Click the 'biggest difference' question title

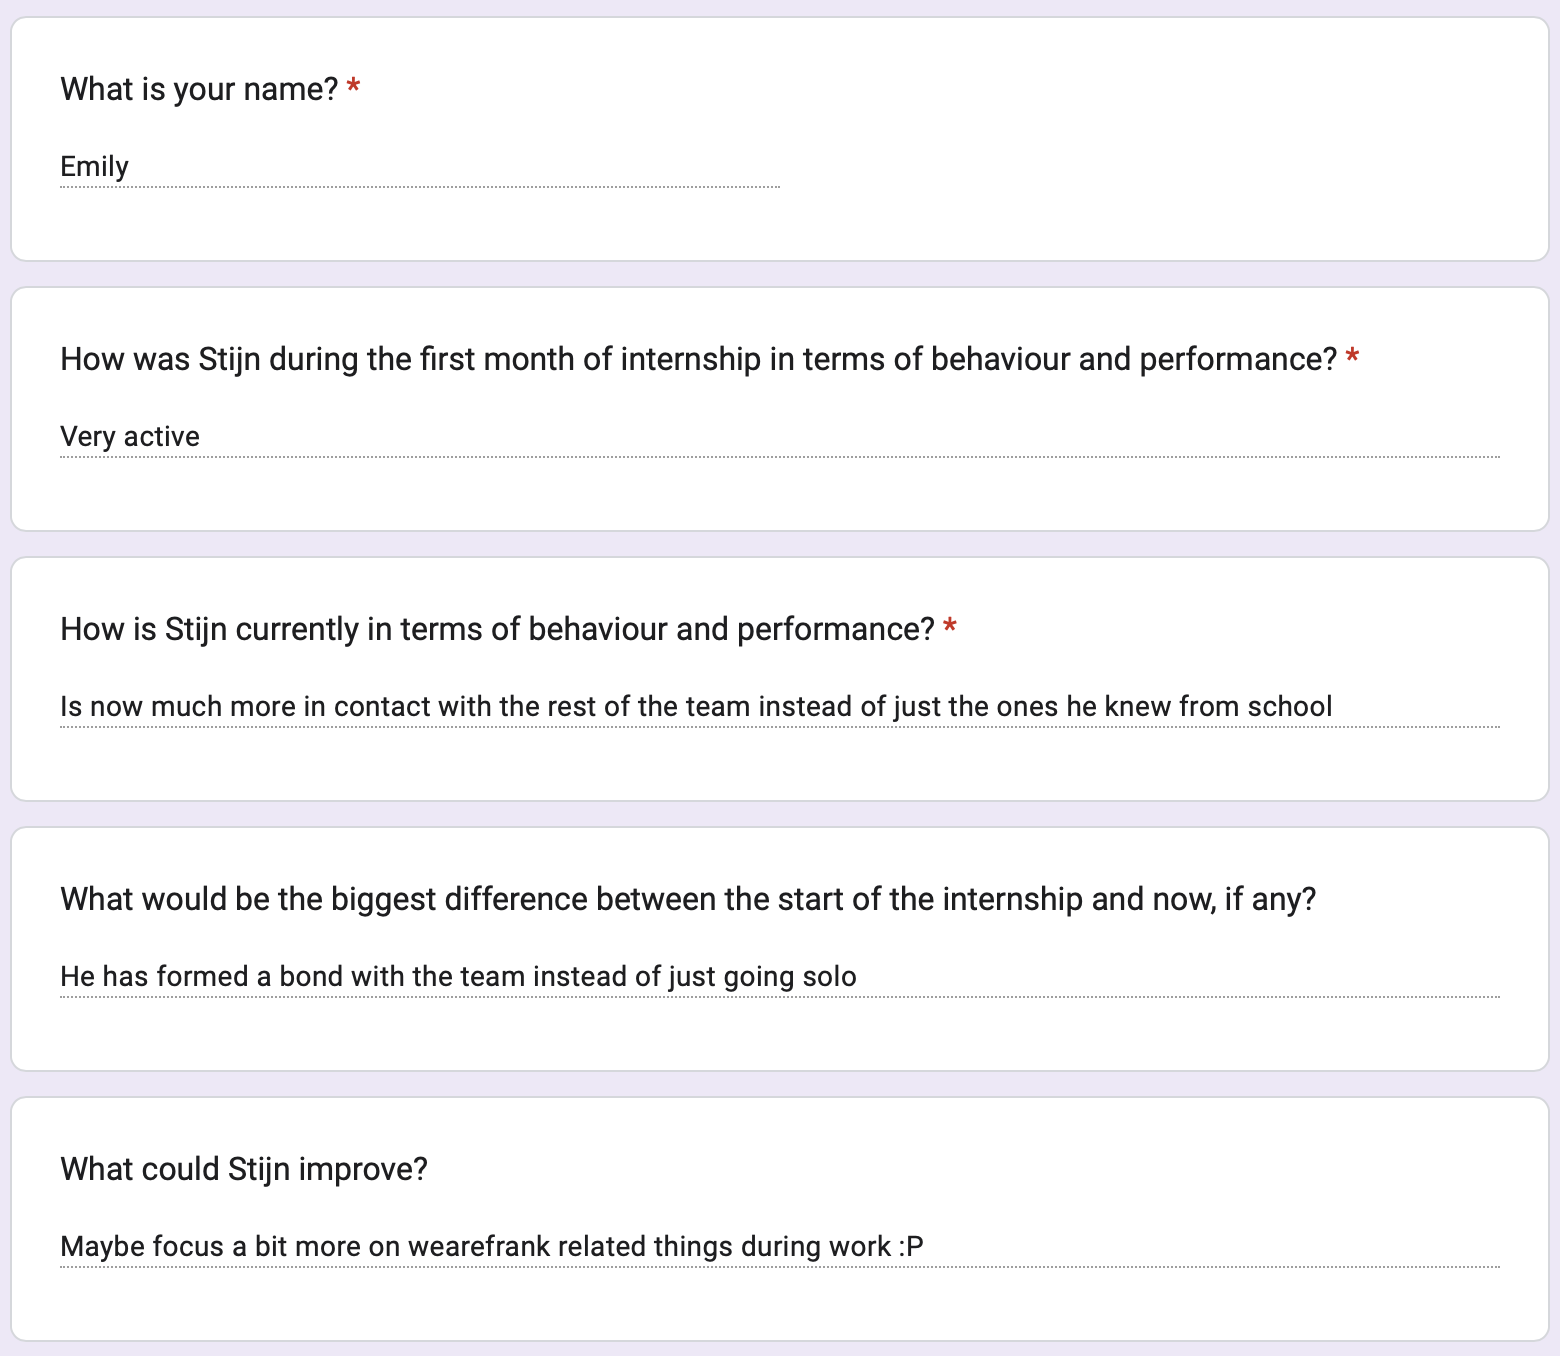688,899
